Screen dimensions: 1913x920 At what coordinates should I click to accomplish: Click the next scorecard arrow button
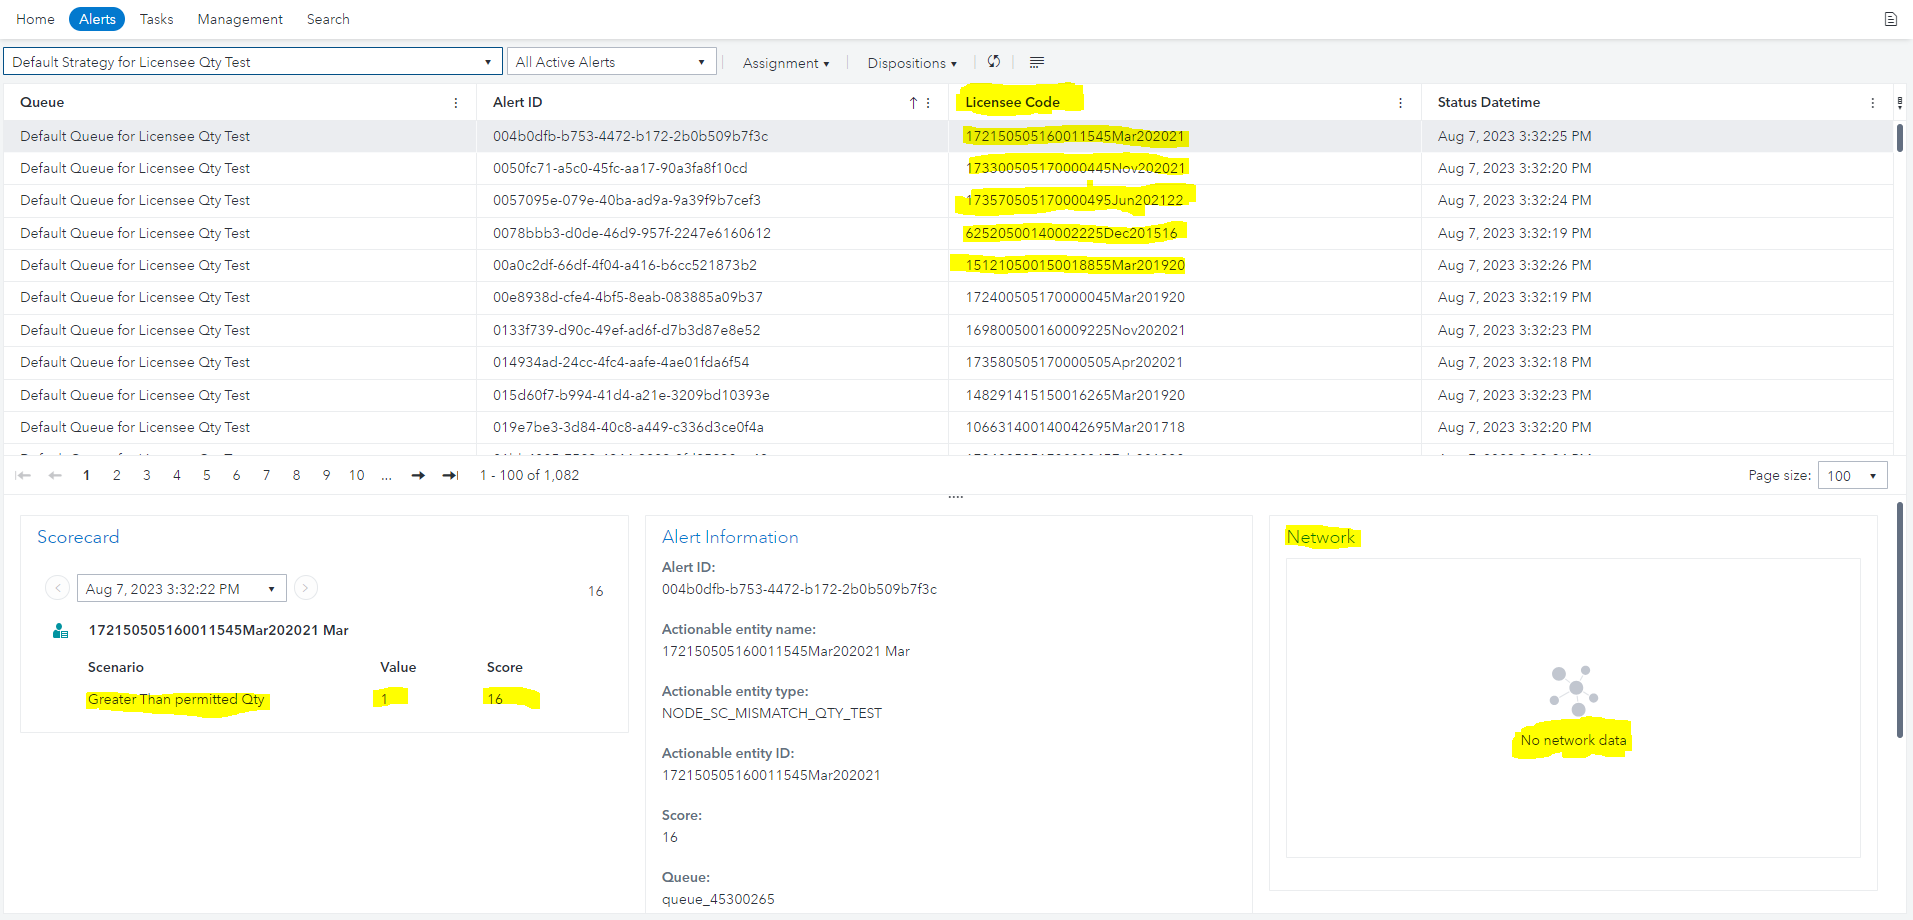click(306, 588)
